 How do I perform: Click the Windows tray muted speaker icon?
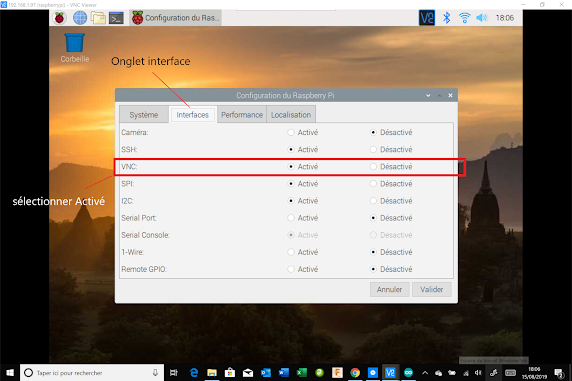tap(478, 373)
